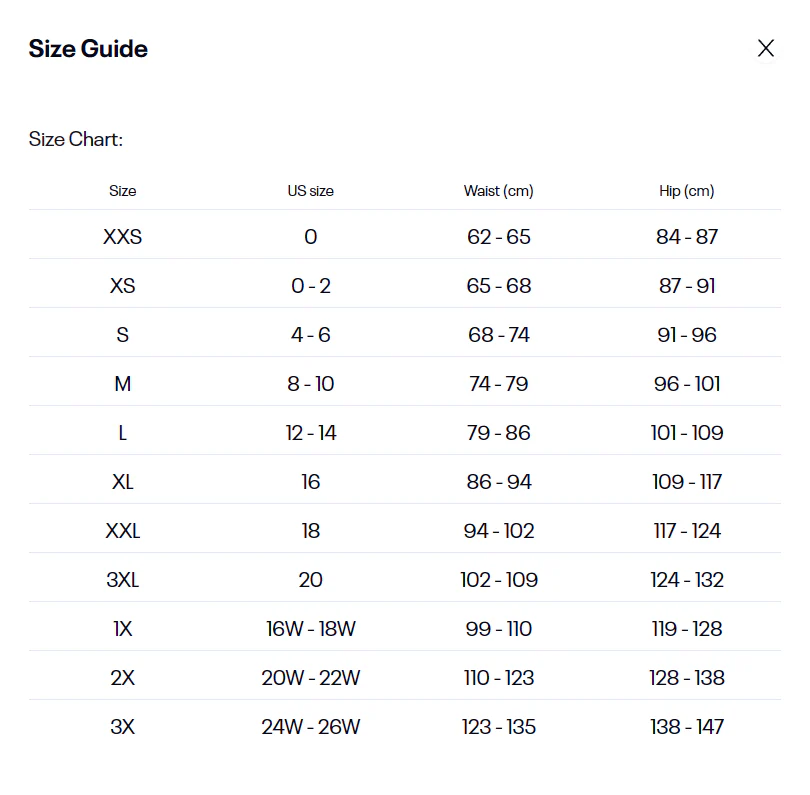Click the 2X size label

(x=123, y=678)
